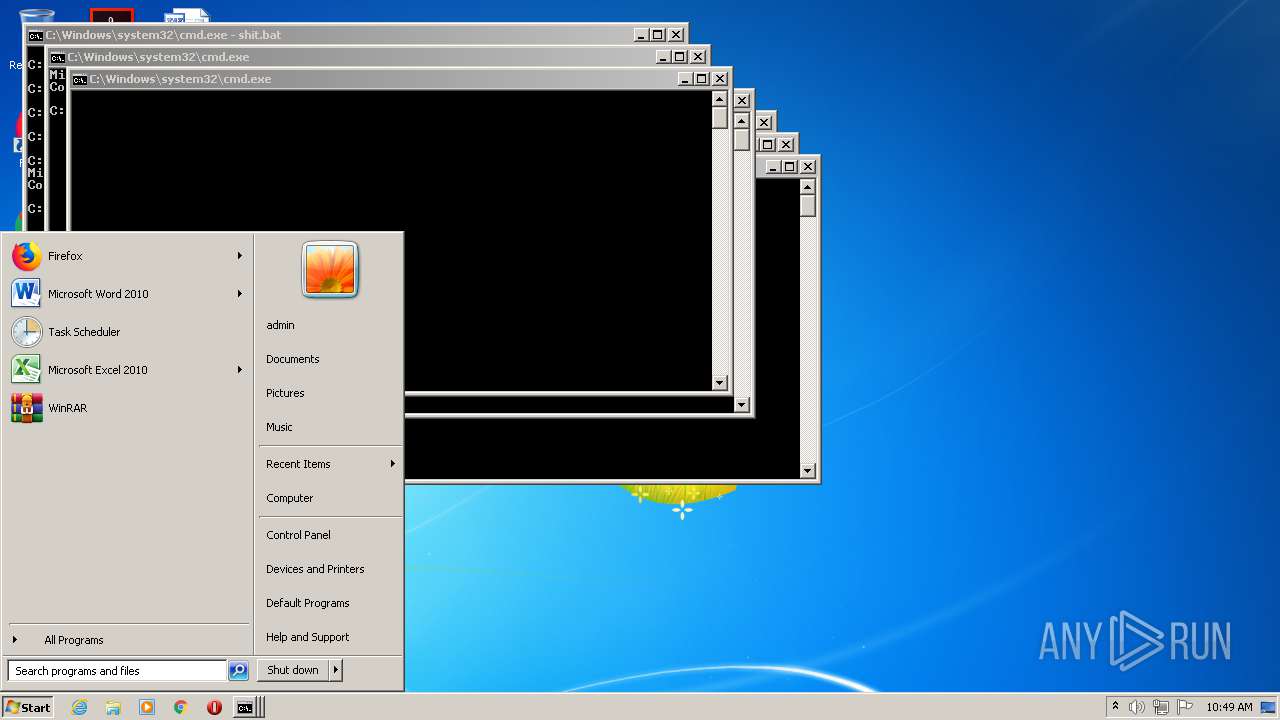This screenshot has width=1280, height=720.
Task: Open Default Programs
Action: point(307,603)
